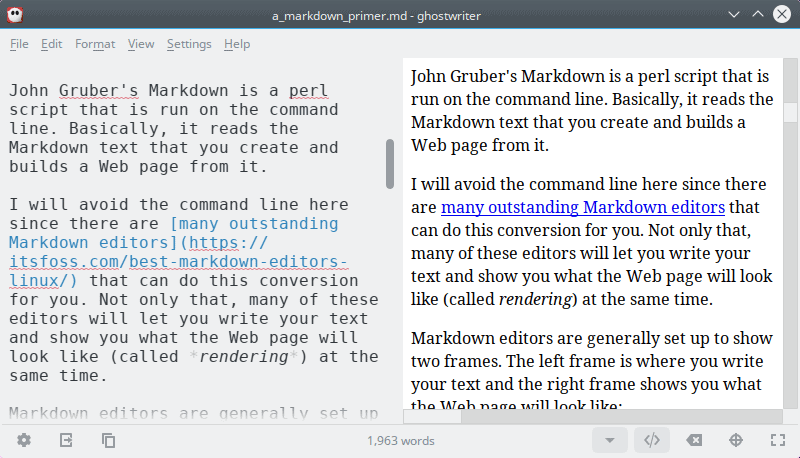Open the Edit menu
800x458 pixels.
tap(51, 44)
